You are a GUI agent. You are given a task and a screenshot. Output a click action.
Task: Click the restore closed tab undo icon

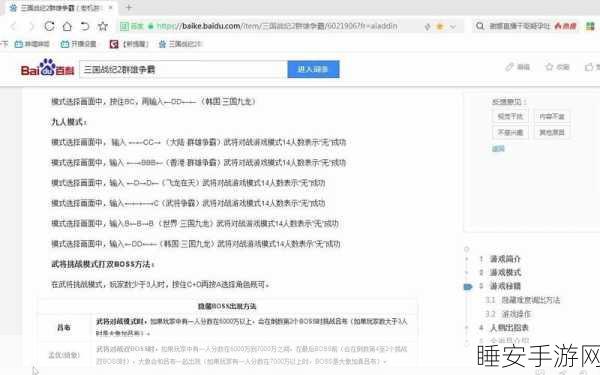click(85, 26)
